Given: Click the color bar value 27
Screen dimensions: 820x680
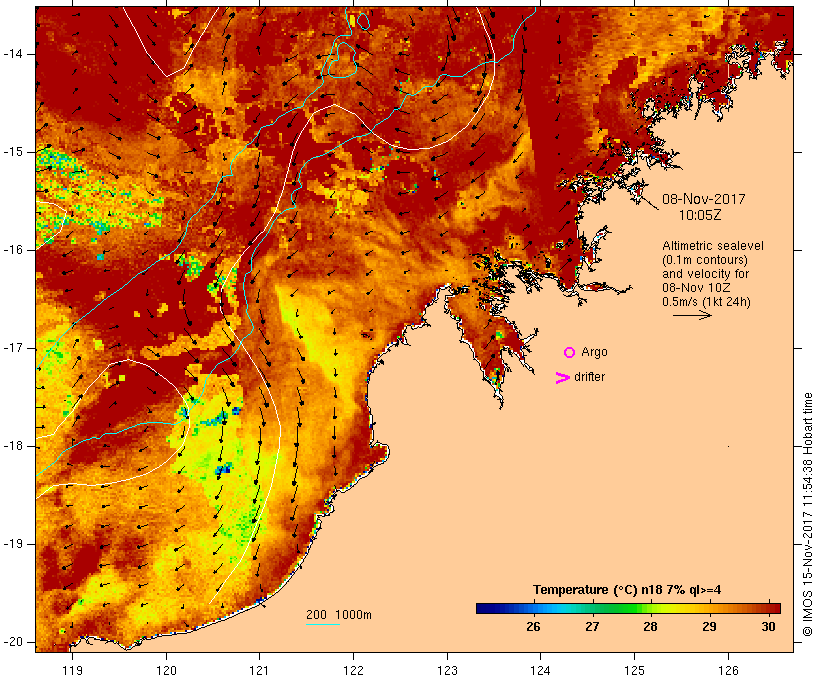Looking at the screenshot, I should coord(591,626).
